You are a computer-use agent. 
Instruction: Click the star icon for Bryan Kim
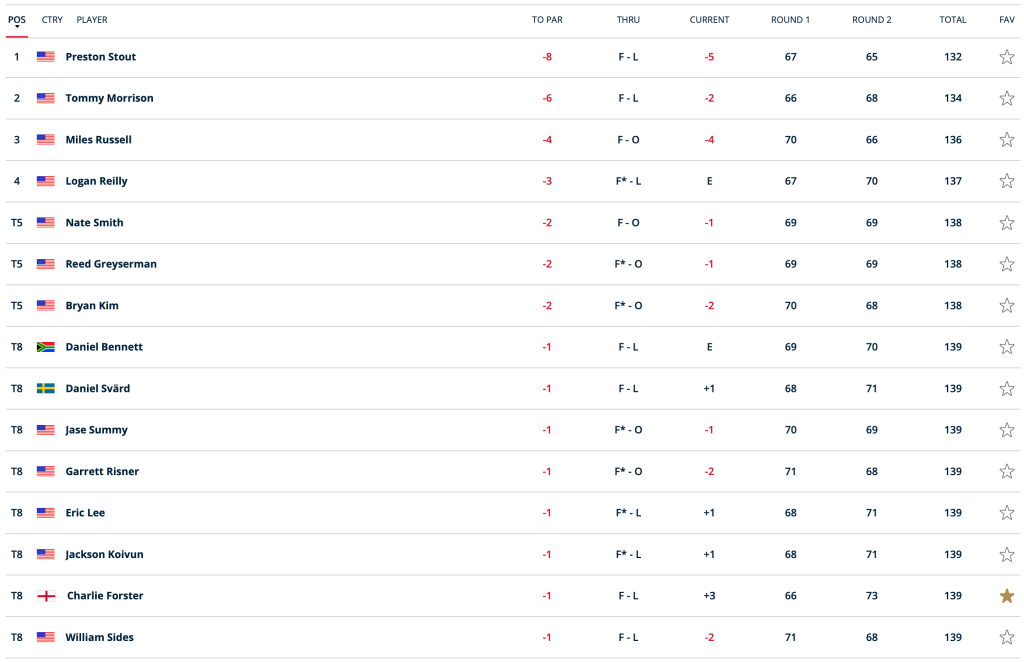pos(1007,305)
